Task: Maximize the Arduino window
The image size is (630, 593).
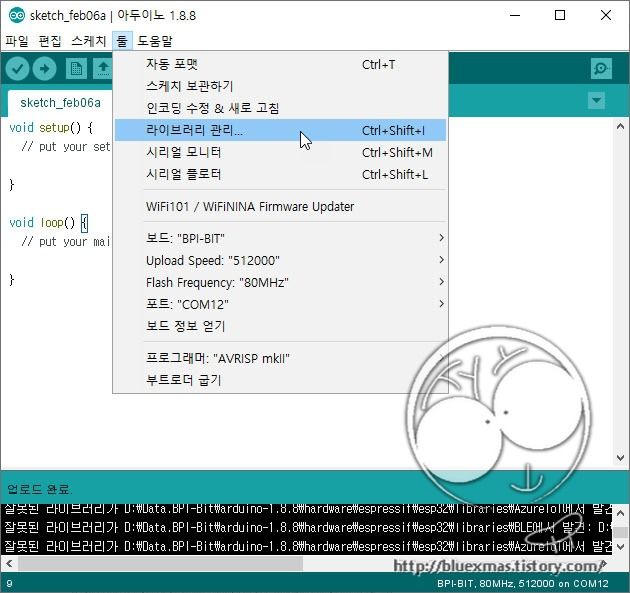Action: point(560,15)
